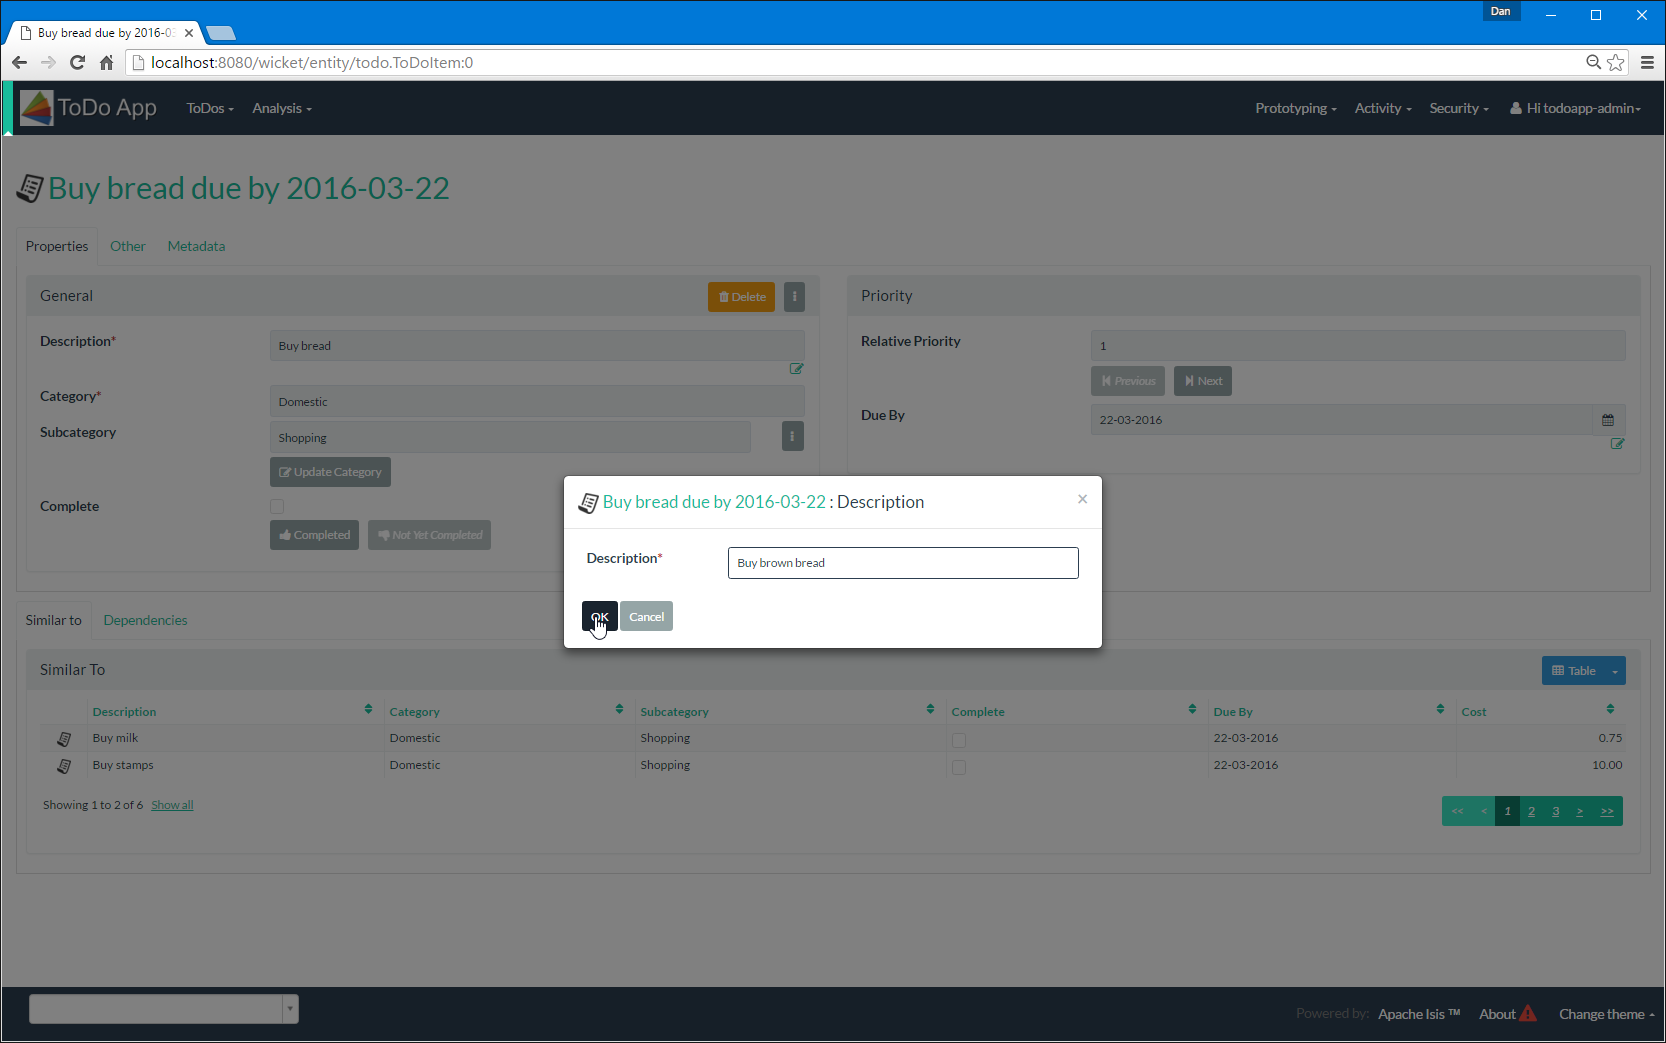Image resolution: width=1666 pixels, height=1043 pixels.
Task: Bookmark this page with the star icon
Action: [1616, 63]
